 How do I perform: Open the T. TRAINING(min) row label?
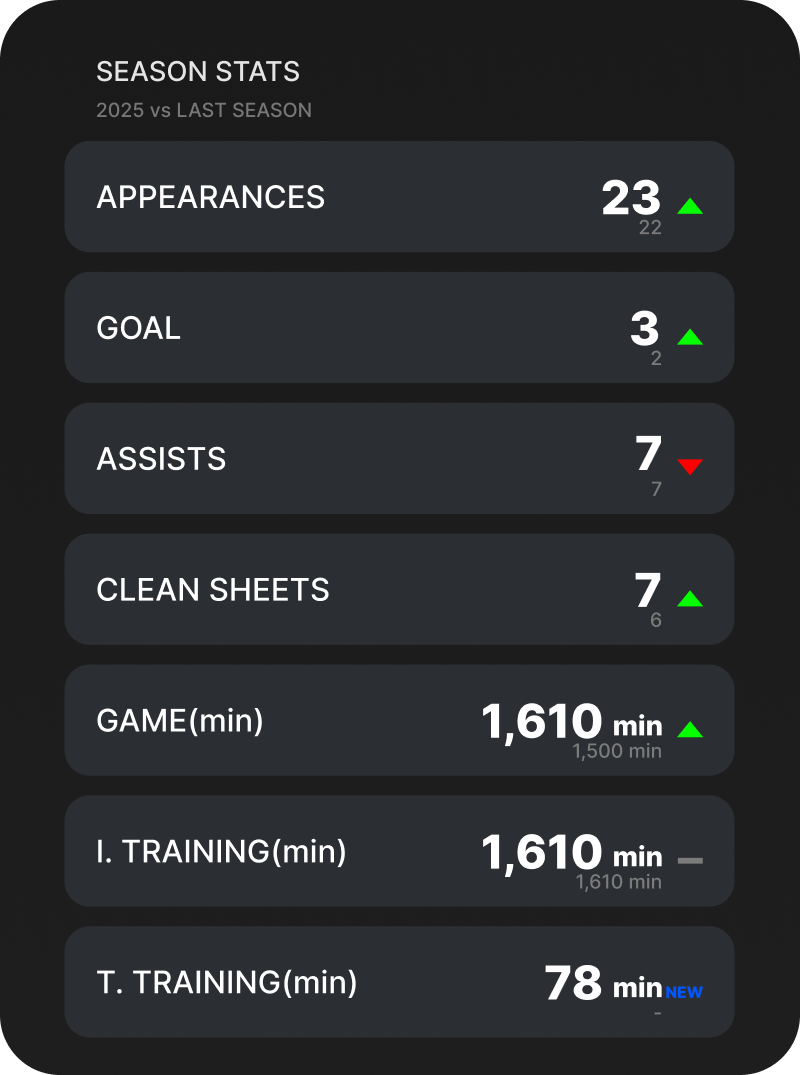(x=227, y=982)
